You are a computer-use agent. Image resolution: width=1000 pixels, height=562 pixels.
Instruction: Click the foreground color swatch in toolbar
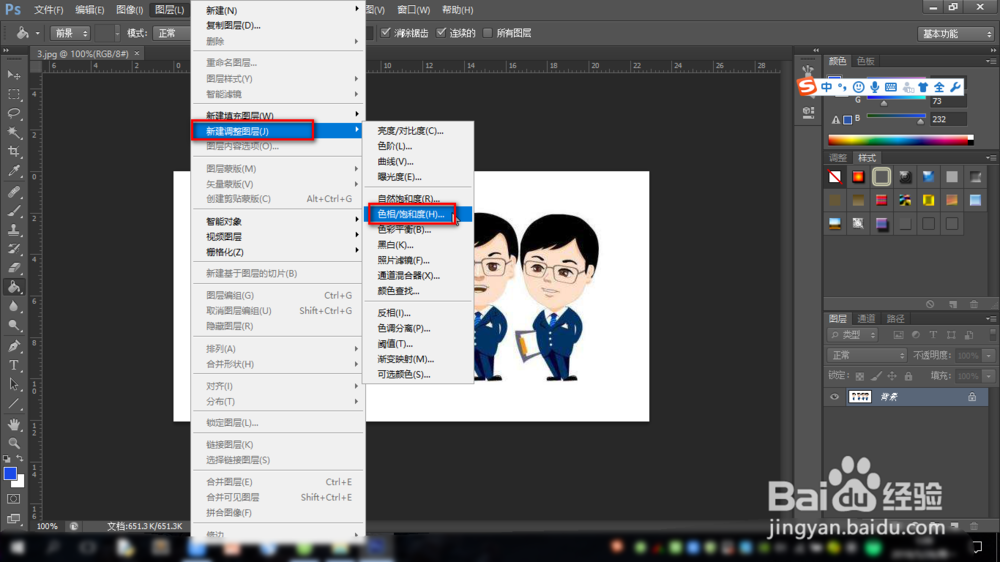10,473
